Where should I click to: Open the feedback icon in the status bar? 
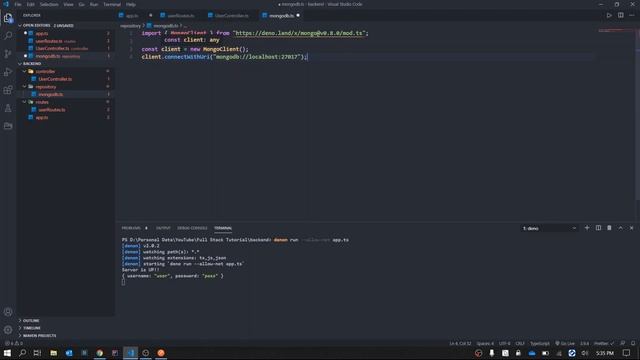click(x=623, y=343)
